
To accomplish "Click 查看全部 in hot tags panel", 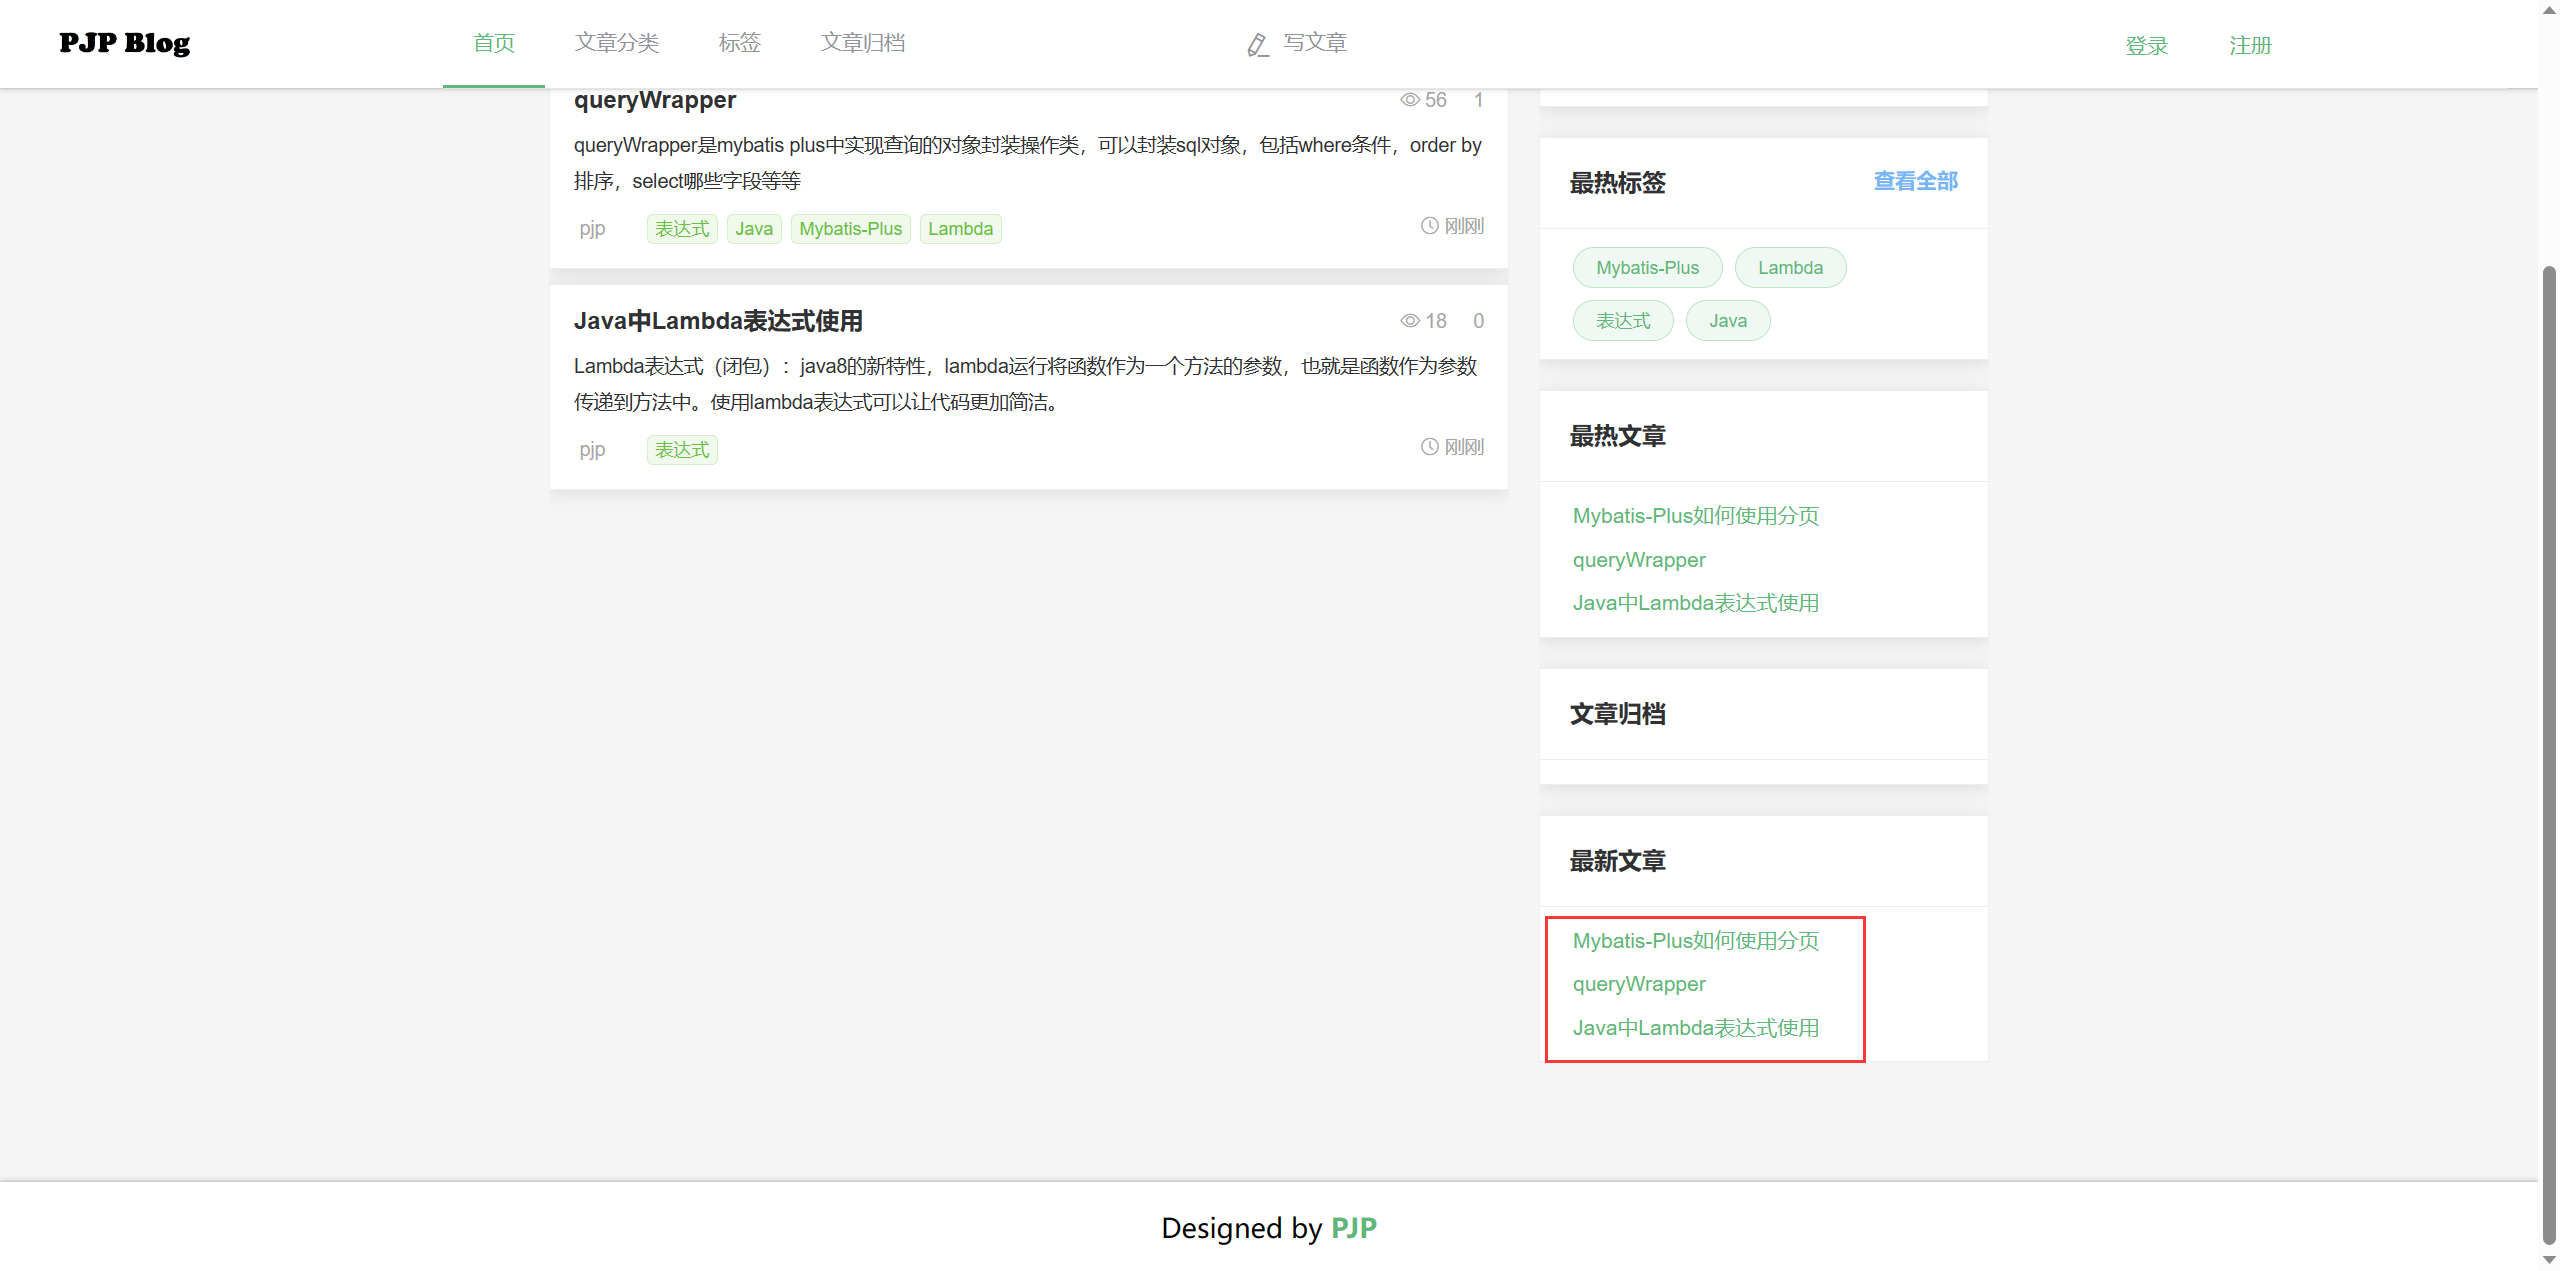I will (1915, 181).
